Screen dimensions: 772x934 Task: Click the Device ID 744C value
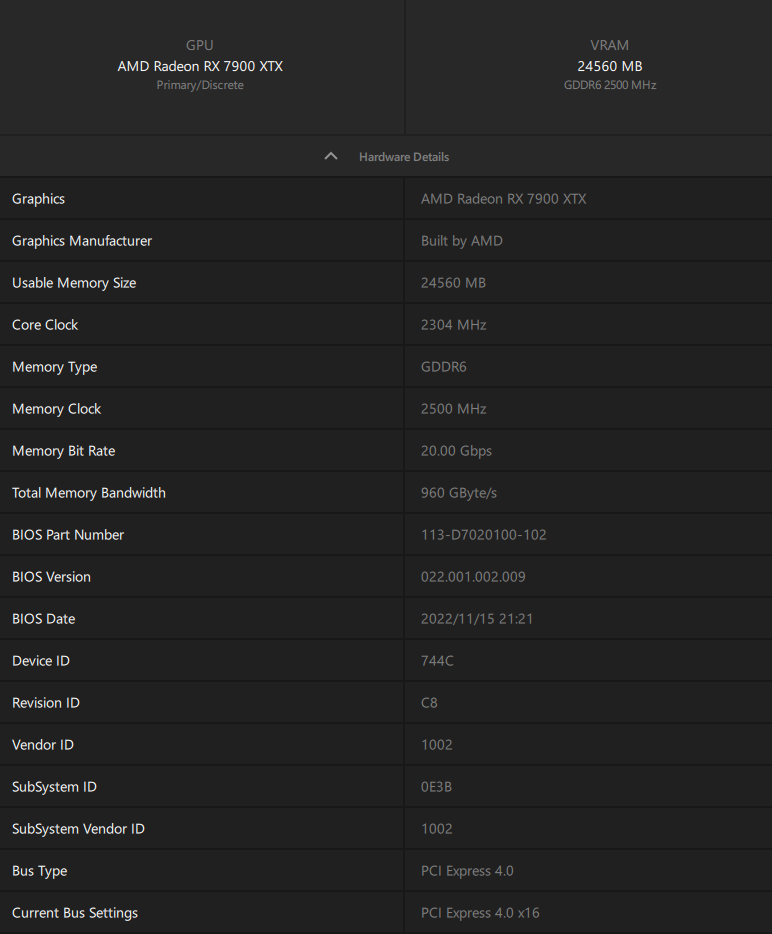(437, 661)
